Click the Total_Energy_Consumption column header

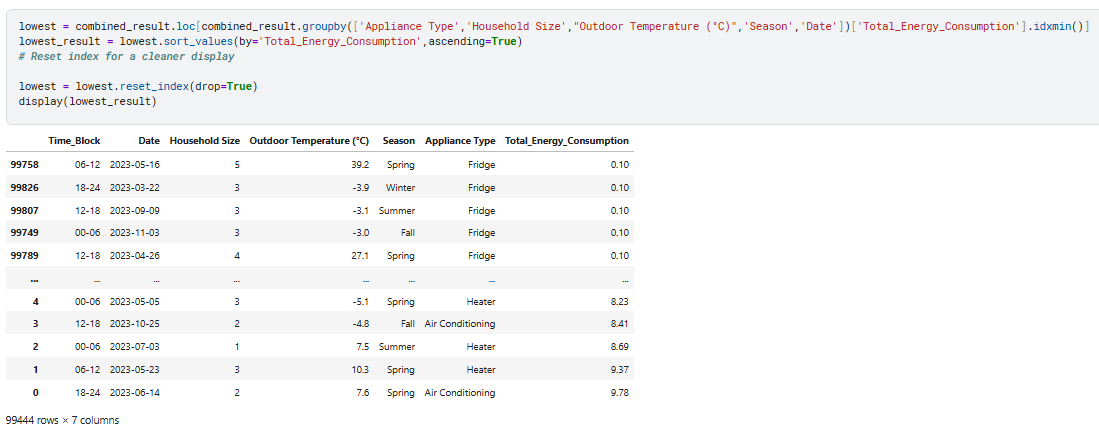(x=567, y=141)
